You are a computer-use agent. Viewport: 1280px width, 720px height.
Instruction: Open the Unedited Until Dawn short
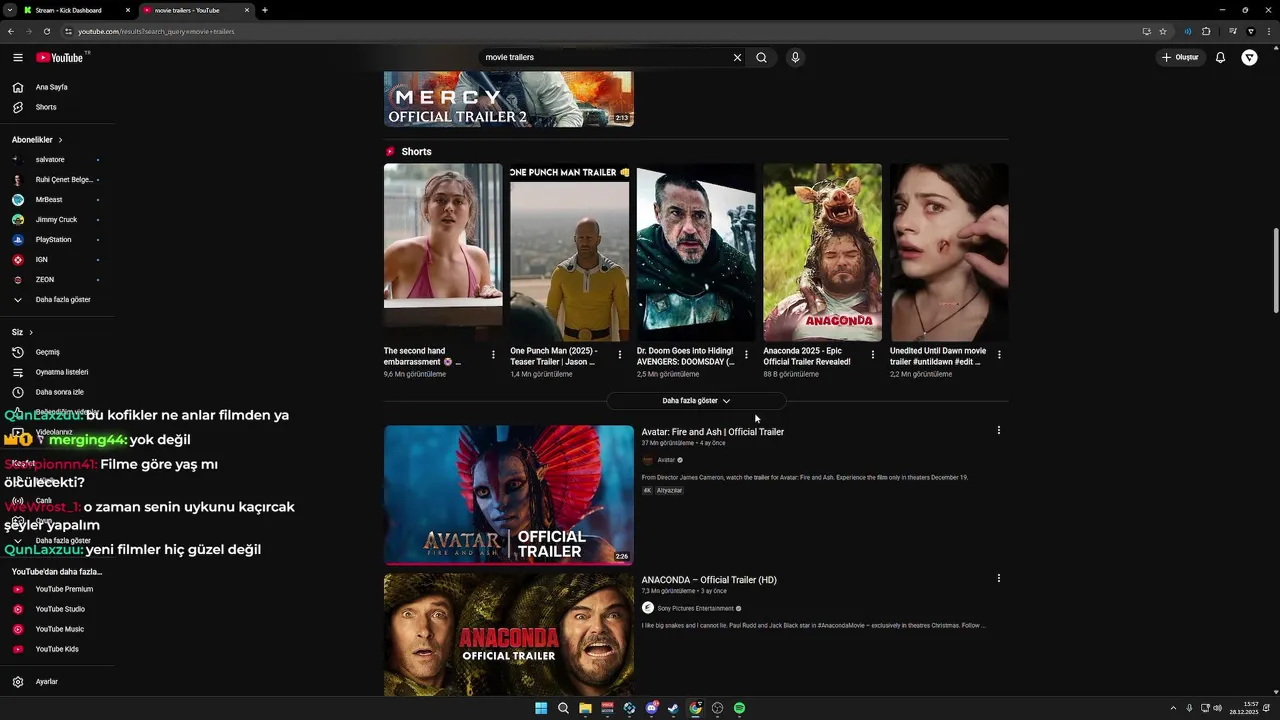949,253
